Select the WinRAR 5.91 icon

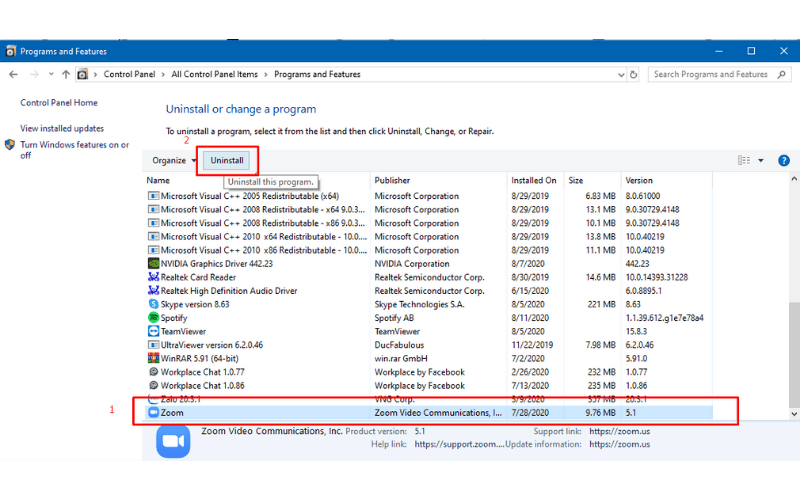[x=153, y=358]
